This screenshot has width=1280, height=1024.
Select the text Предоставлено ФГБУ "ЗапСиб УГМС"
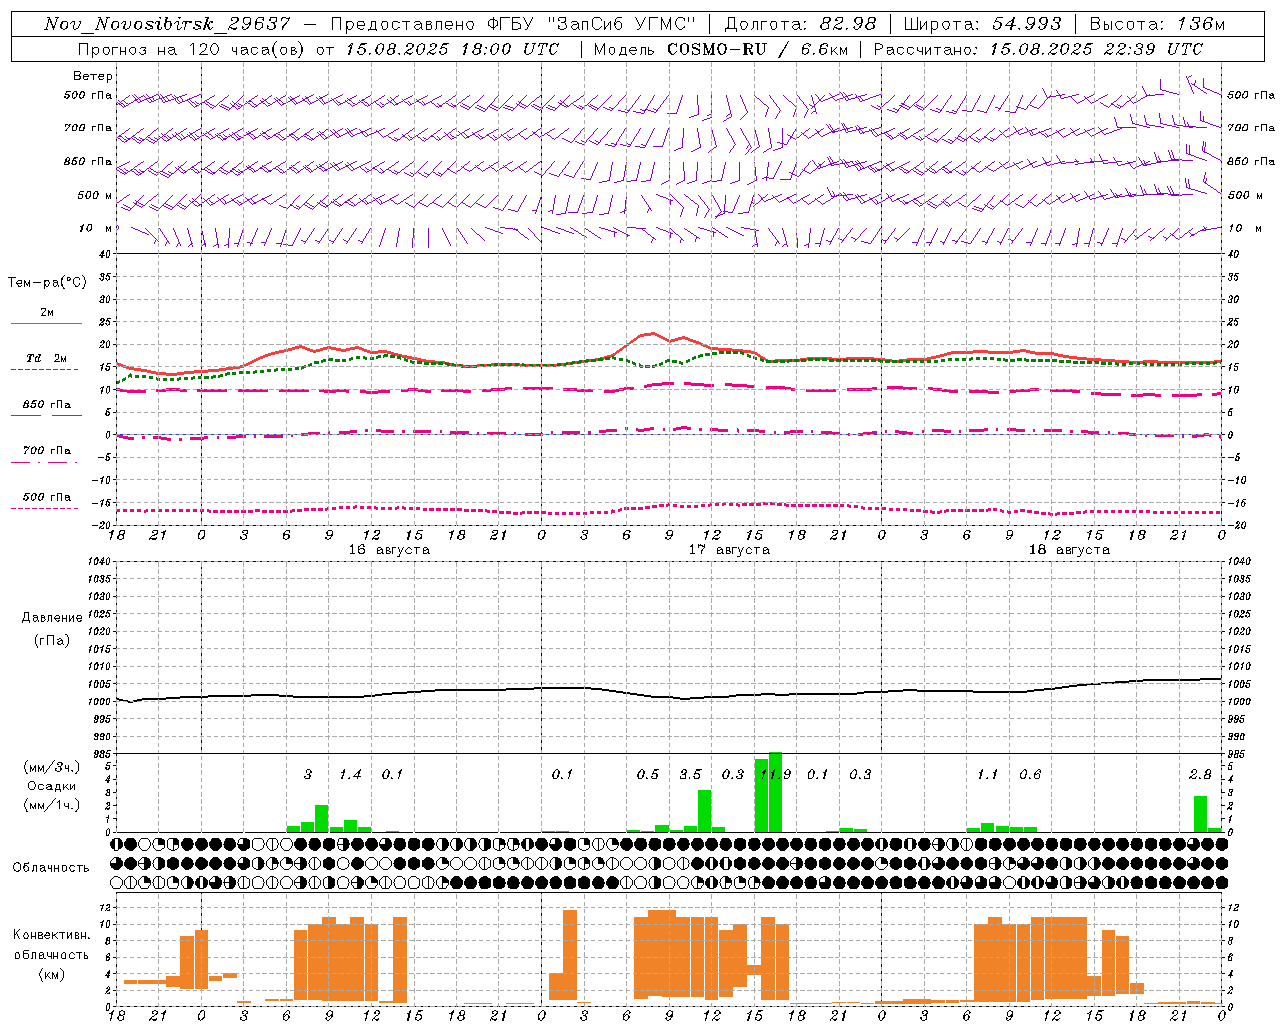click(513, 23)
